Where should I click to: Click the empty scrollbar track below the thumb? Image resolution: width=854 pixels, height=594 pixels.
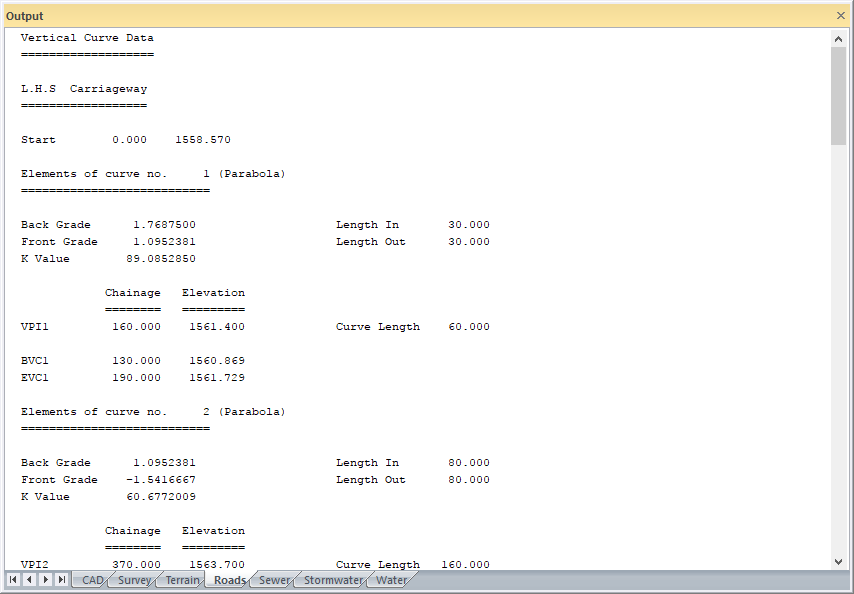(x=838, y=350)
